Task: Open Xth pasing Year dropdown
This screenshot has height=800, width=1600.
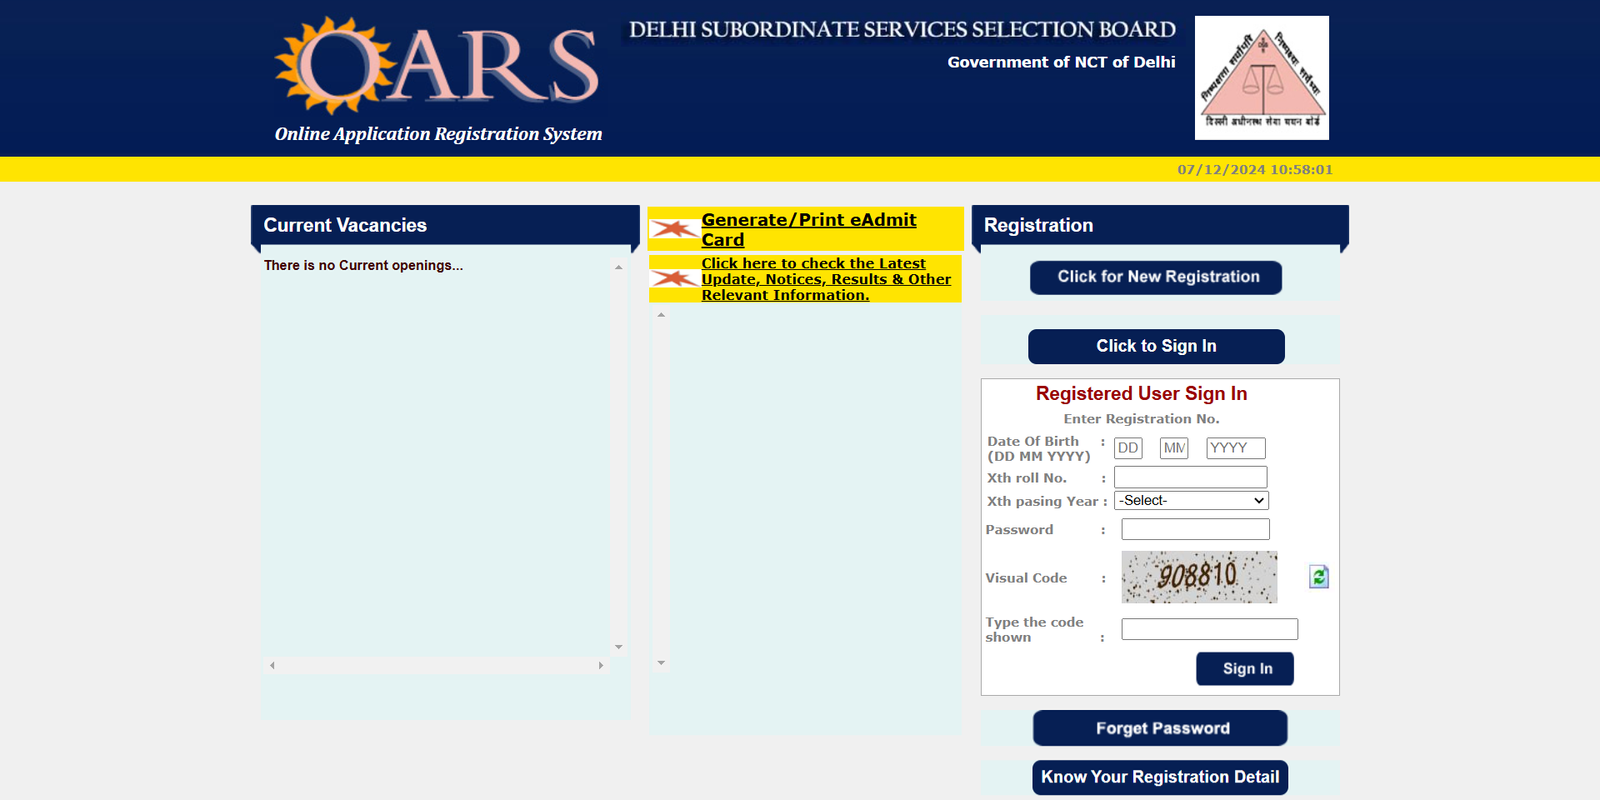Action: pos(1192,501)
